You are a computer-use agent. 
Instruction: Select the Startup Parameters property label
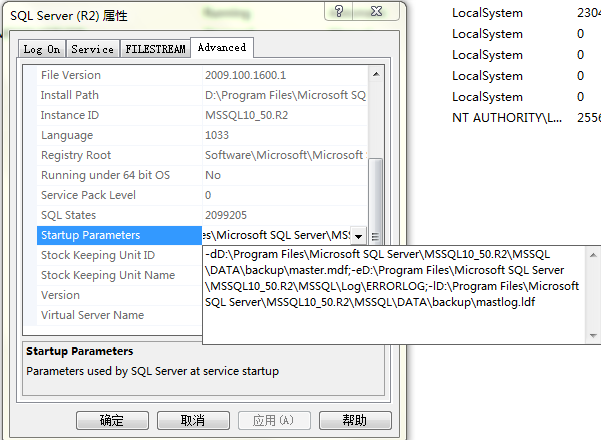[x=119, y=235]
